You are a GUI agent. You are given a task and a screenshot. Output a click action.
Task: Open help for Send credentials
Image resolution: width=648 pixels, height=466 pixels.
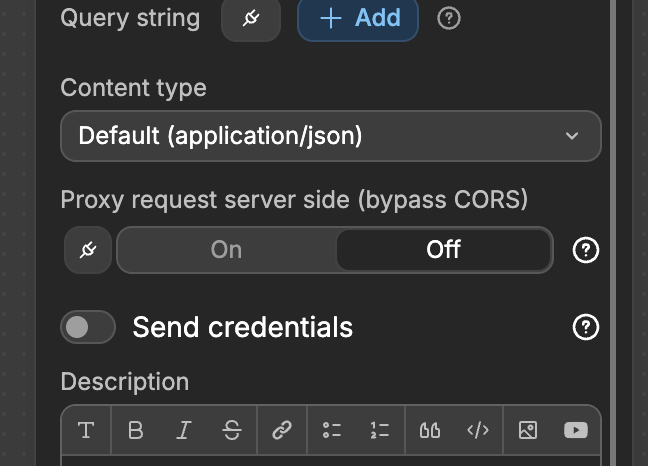585,327
